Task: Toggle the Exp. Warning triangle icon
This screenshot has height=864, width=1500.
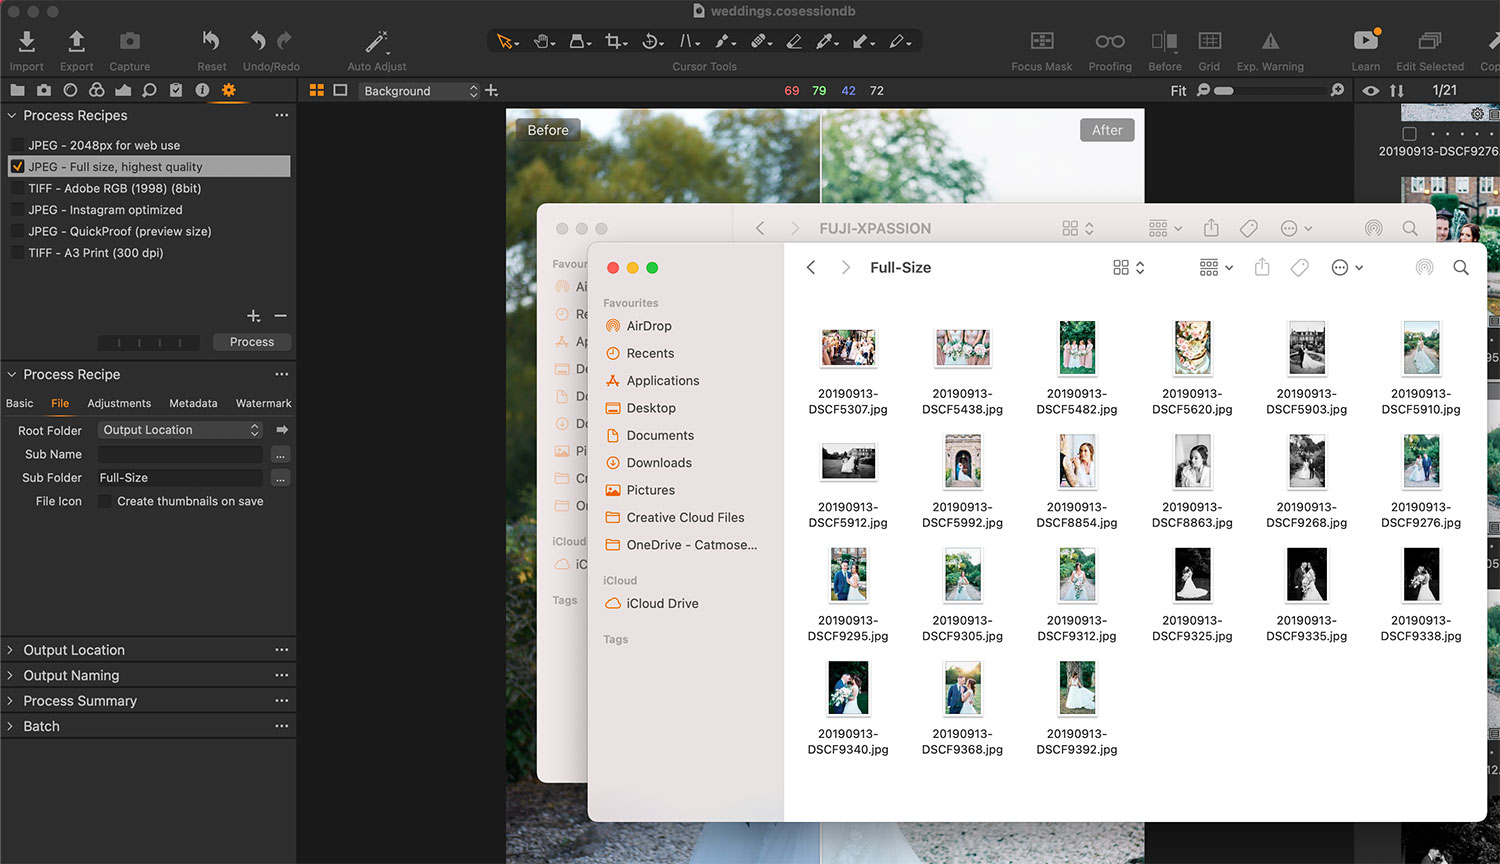Action: [1270, 41]
